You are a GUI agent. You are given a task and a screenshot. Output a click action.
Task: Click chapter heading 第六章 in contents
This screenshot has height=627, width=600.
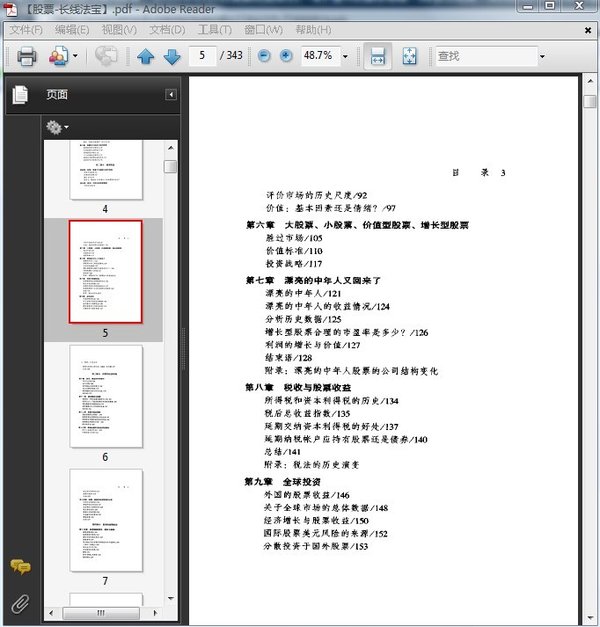(357, 226)
